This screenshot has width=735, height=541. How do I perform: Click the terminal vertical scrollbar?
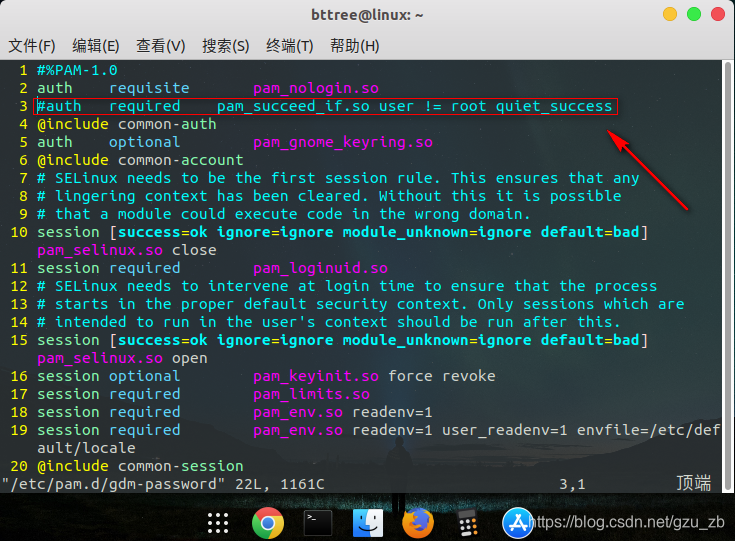(x=728, y=276)
